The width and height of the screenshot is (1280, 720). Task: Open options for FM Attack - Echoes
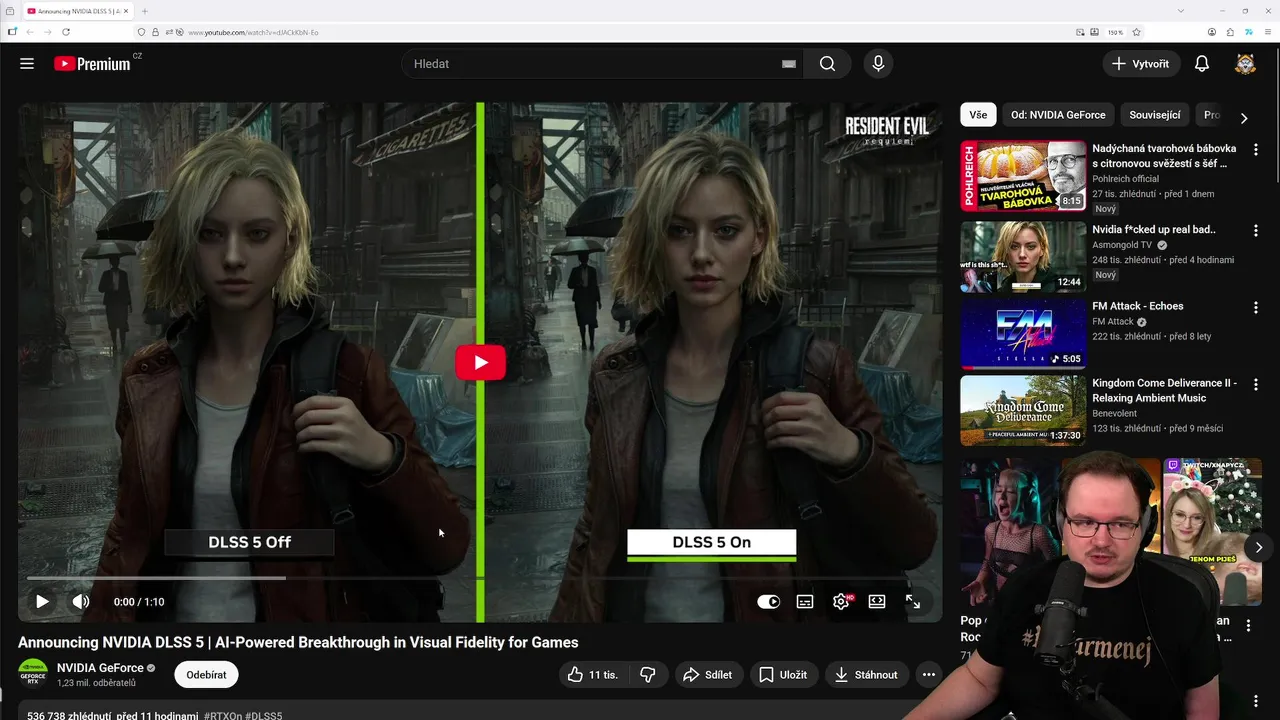pos(1256,307)
